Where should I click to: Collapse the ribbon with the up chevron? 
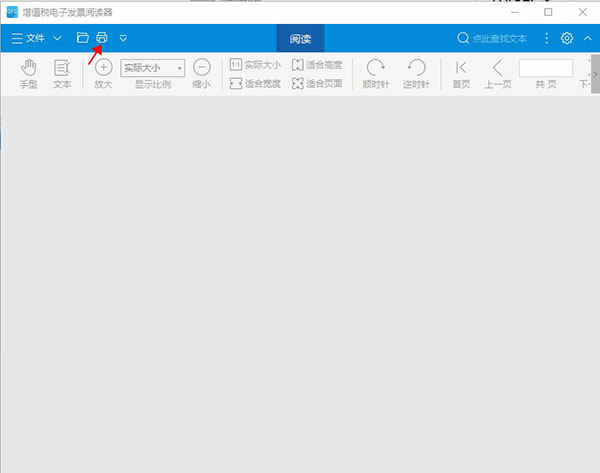point(588,38)
